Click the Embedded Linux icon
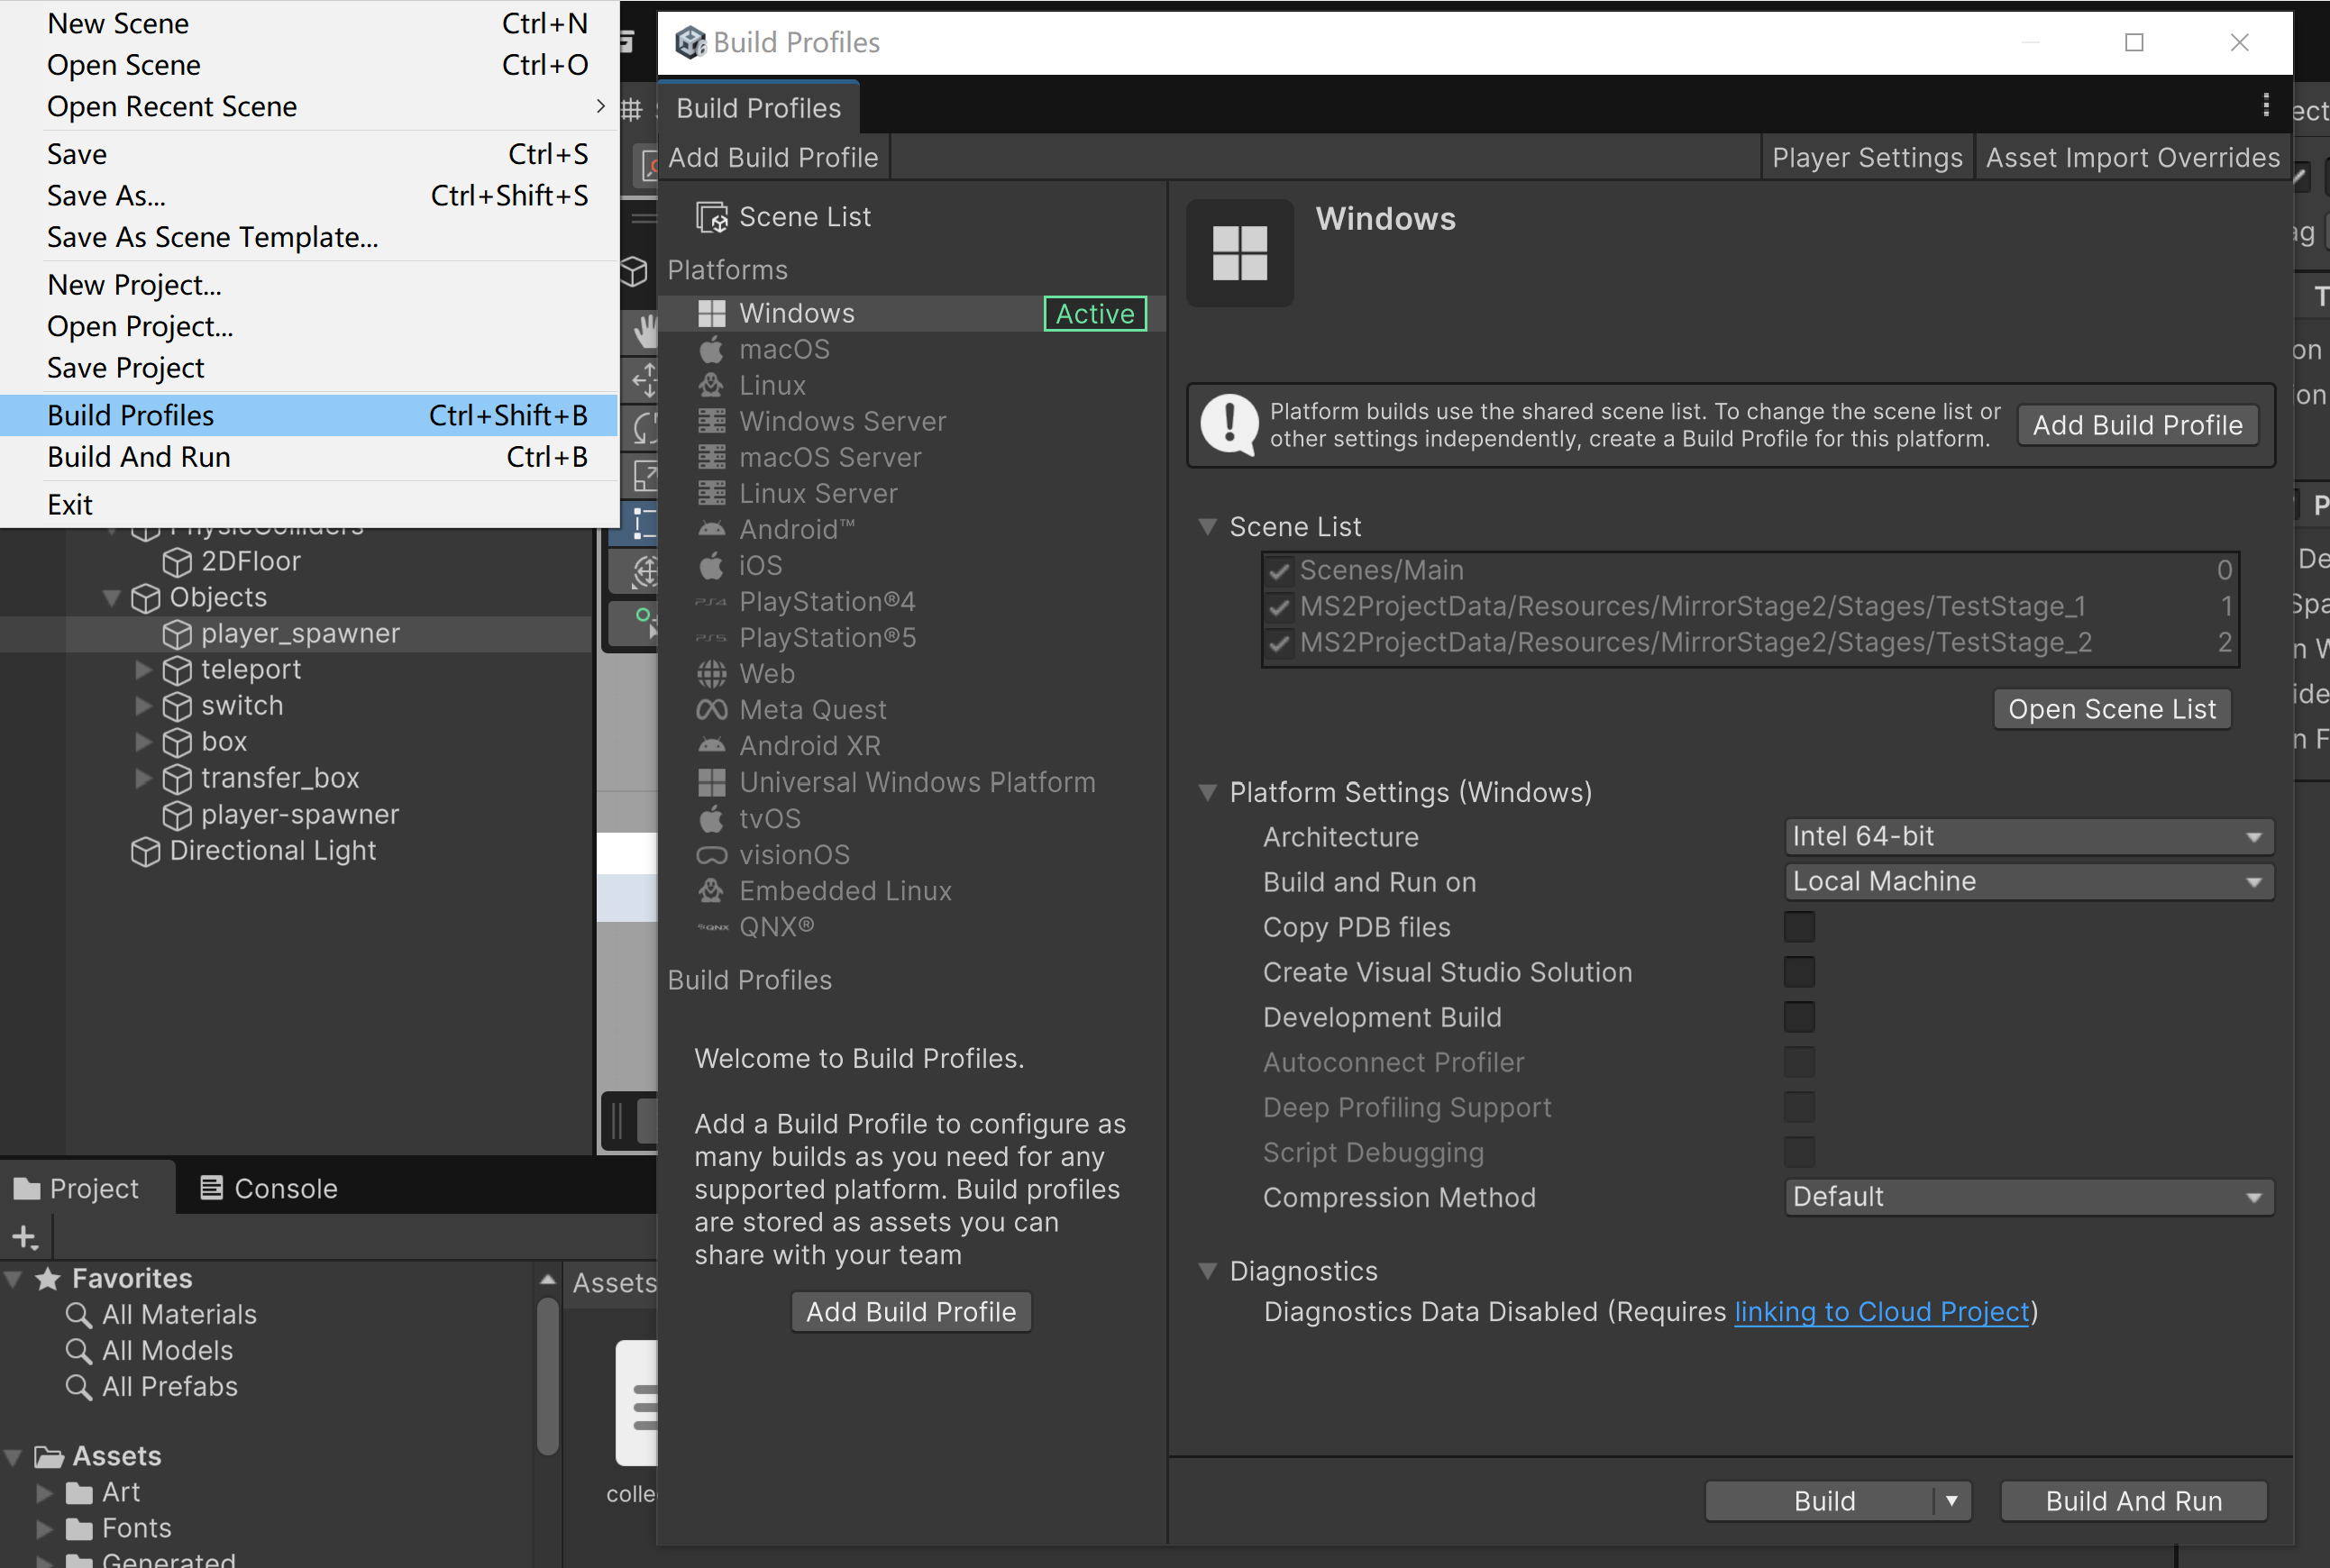This screenshot has height=1568, width=2330. 711,891
